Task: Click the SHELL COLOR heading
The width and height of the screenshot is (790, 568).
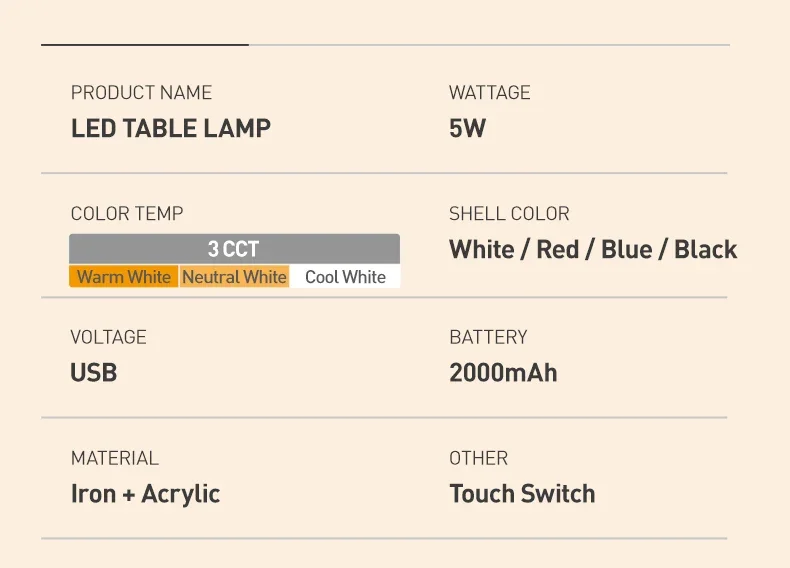Action: 509,214
